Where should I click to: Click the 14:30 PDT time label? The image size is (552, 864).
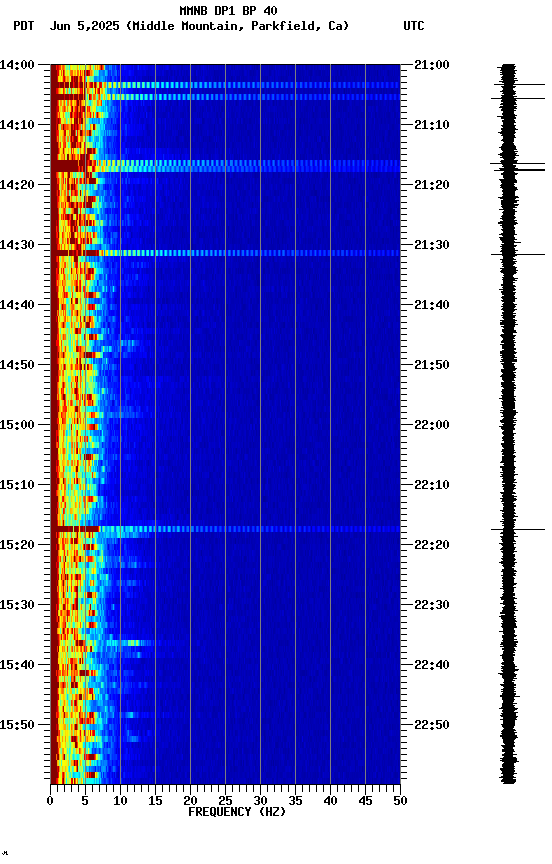click(x=17, y=245)
